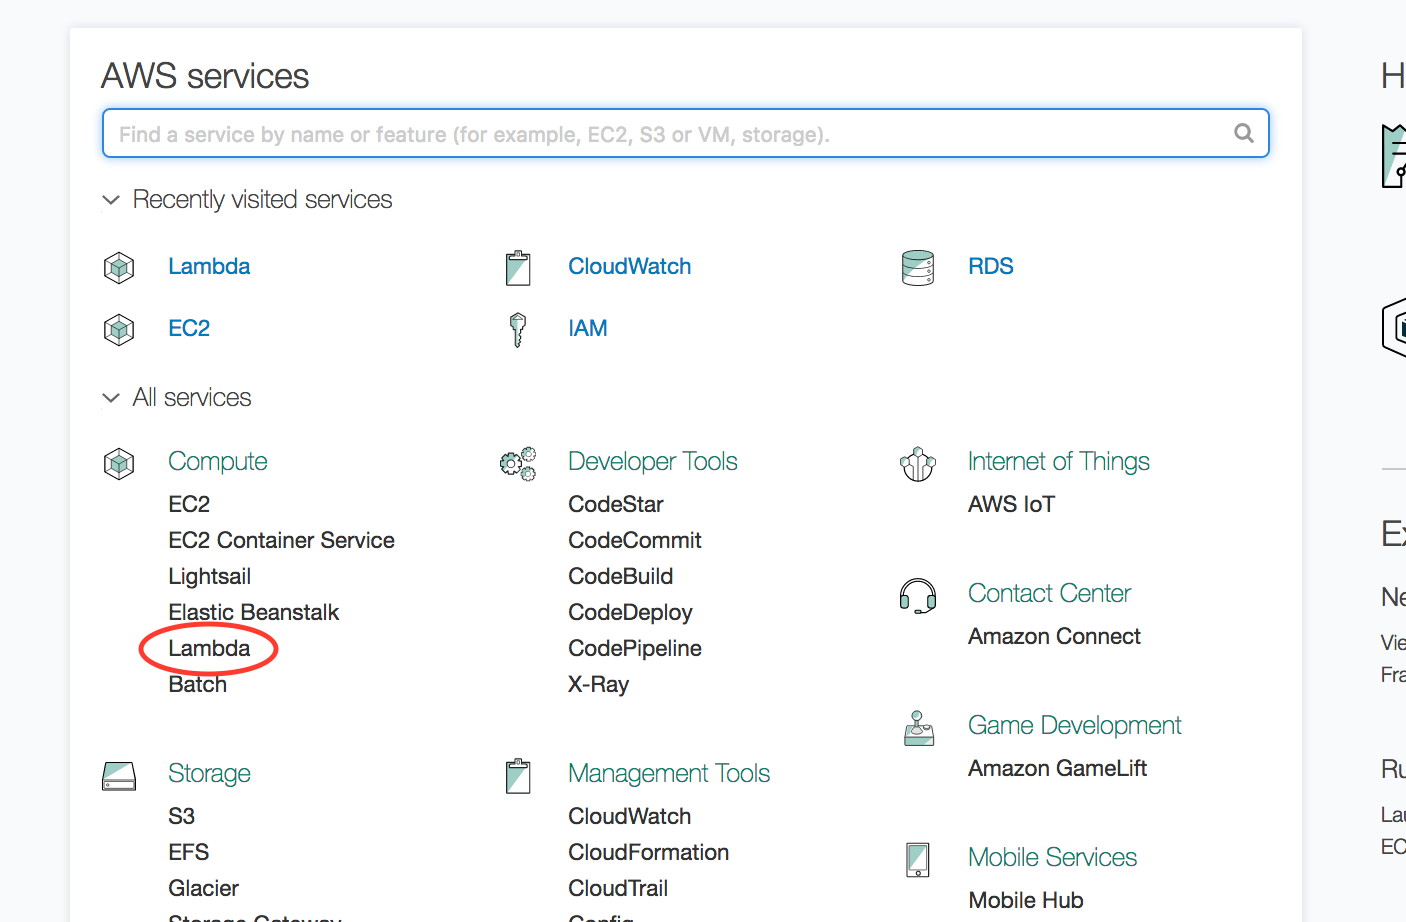The width and height of the screenshot is (1406, 922).
Task: Click the Game Development joystick icon
Action: (918, 728)
